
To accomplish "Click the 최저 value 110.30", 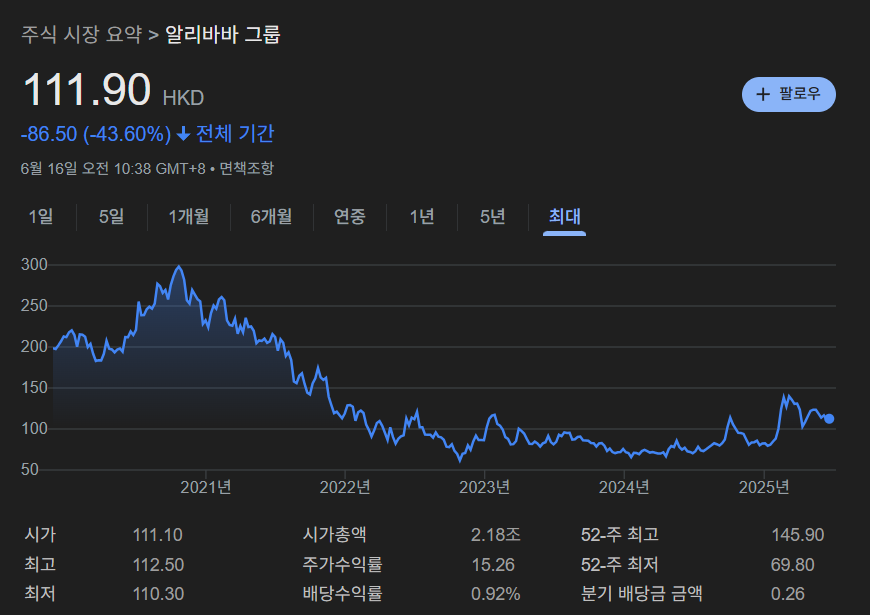I will tap(158, 594).
